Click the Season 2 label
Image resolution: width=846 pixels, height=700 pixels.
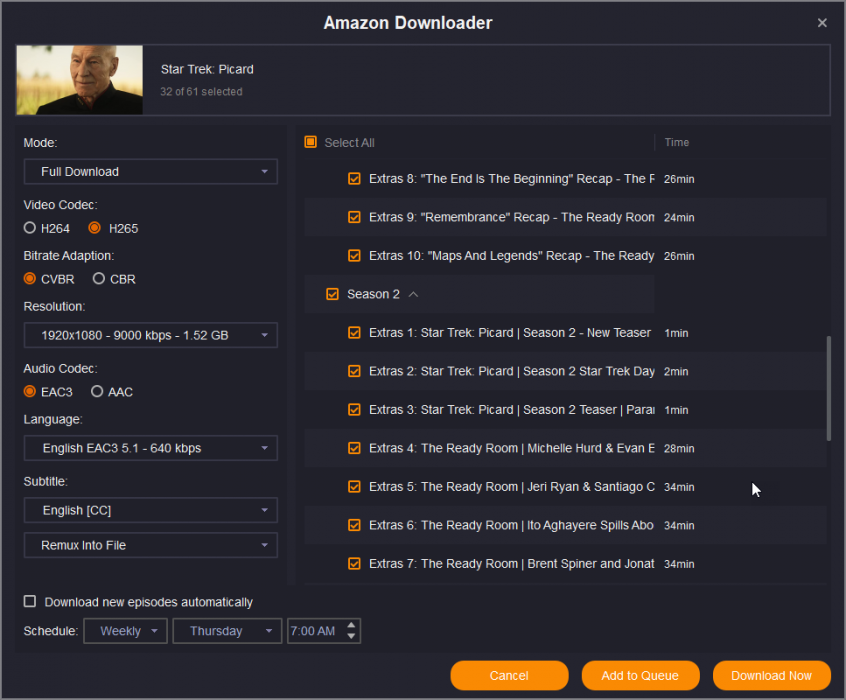pos(373,294)
